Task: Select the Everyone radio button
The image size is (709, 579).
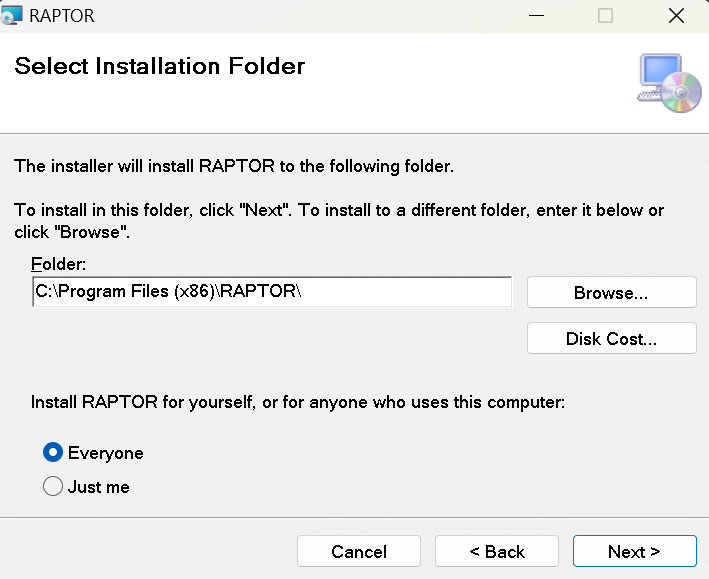Action: [x=53, y=452]
